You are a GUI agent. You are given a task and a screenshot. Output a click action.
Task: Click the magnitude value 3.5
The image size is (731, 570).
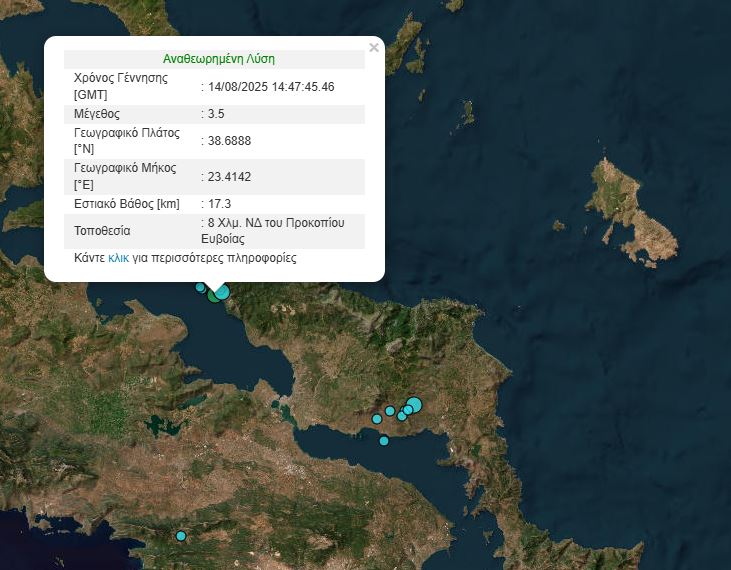[x=216, y=114]
